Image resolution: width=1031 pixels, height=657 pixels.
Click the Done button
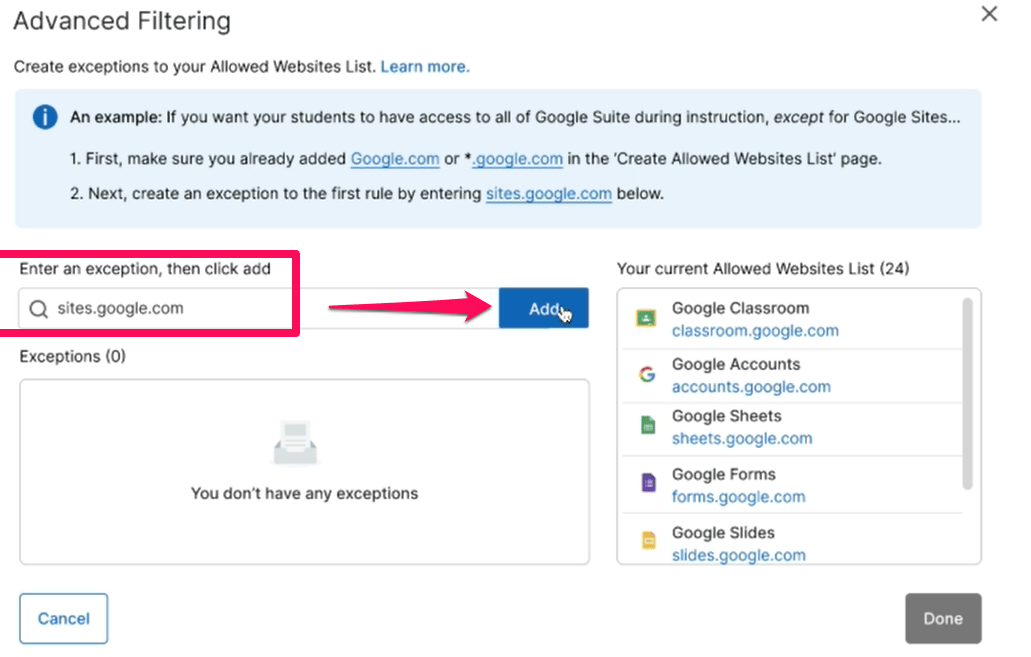click(x=943, y=618)
